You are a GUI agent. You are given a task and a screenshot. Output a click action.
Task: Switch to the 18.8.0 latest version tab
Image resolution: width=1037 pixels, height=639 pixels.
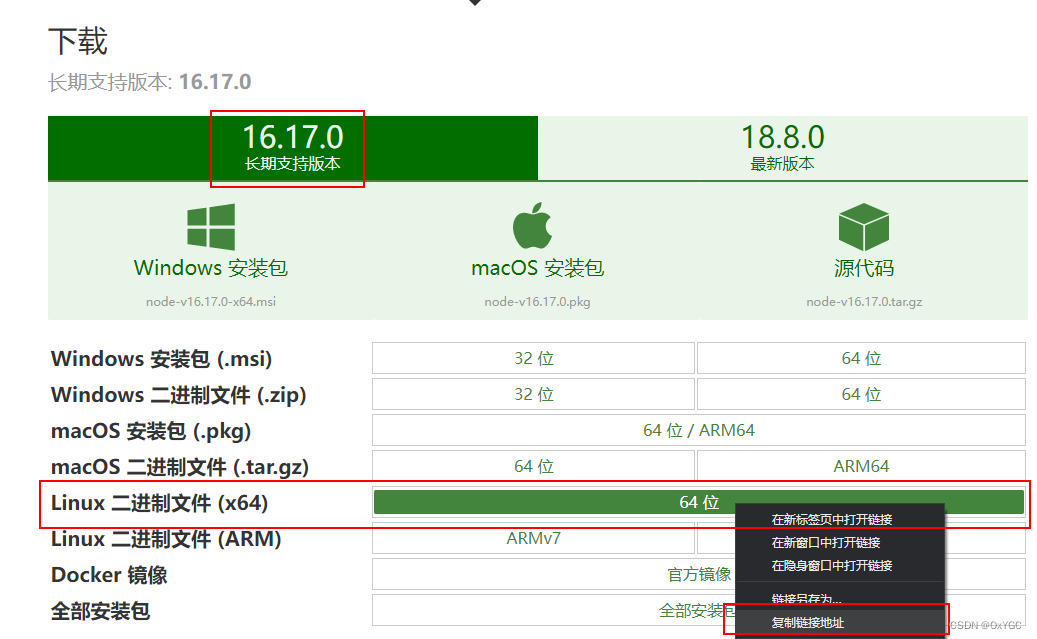(783, 148)
